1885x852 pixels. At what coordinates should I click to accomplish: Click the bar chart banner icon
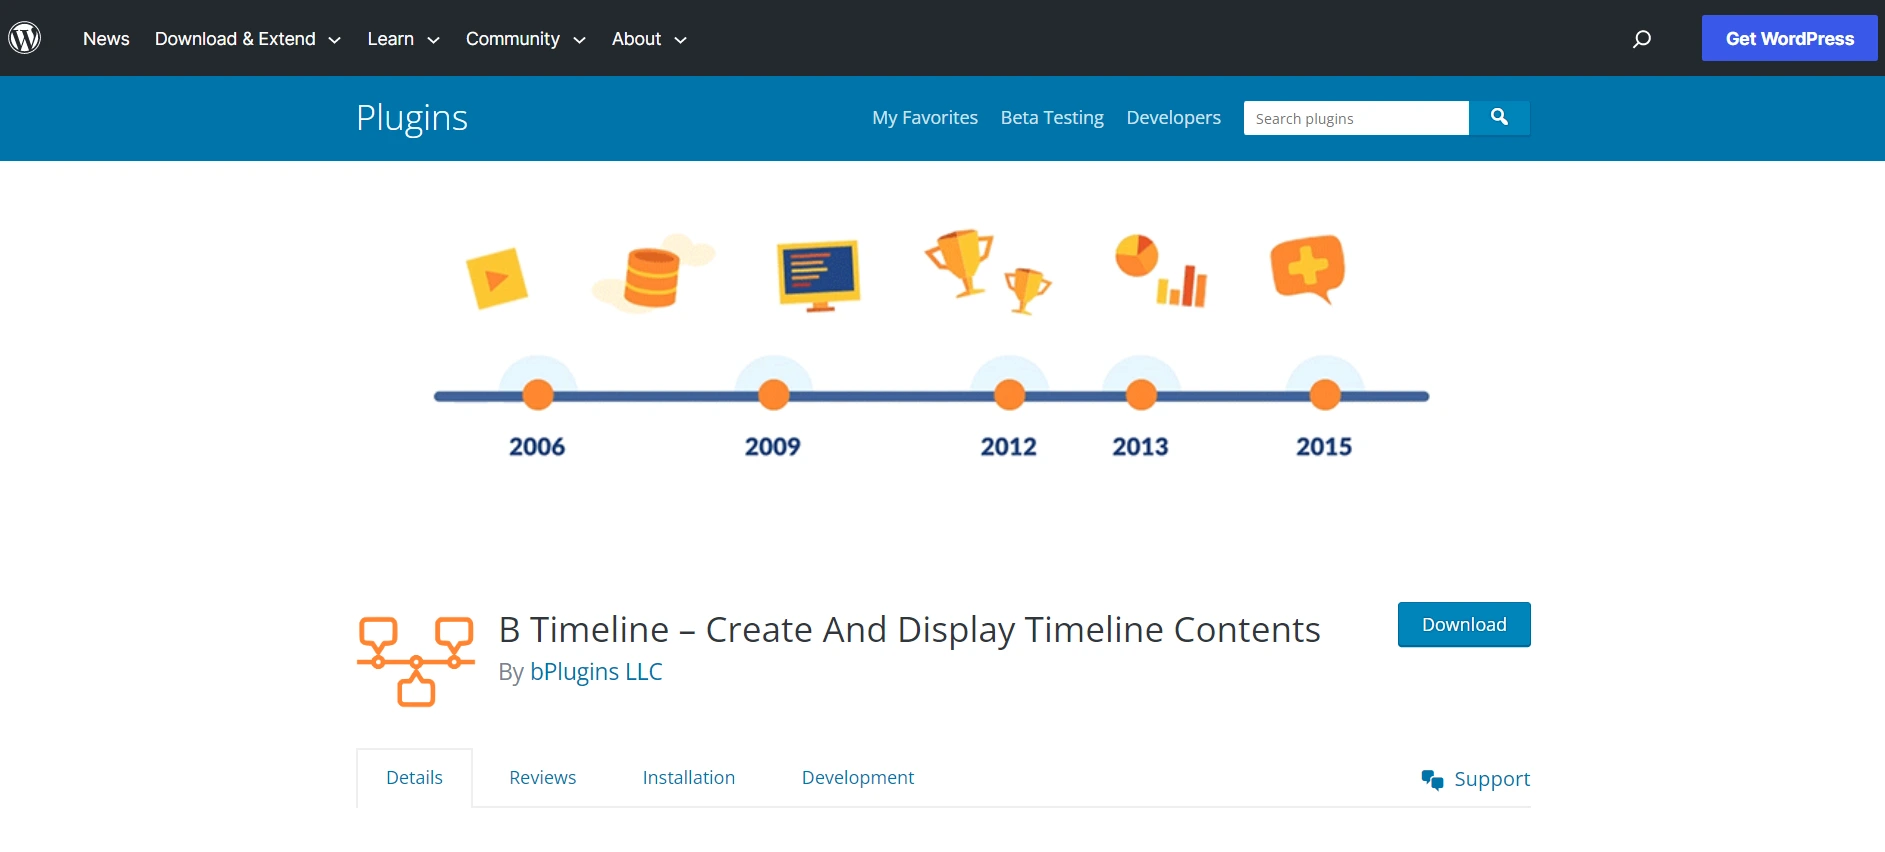[x=1182, y=286]
